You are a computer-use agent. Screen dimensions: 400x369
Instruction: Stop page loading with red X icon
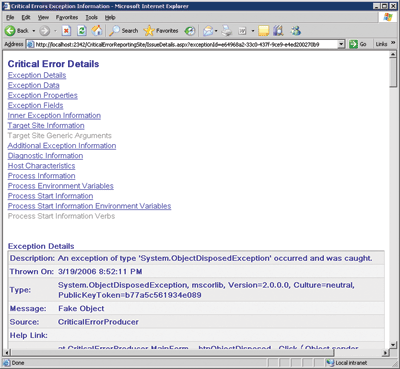pyautogui.click(x=66, y=31)
